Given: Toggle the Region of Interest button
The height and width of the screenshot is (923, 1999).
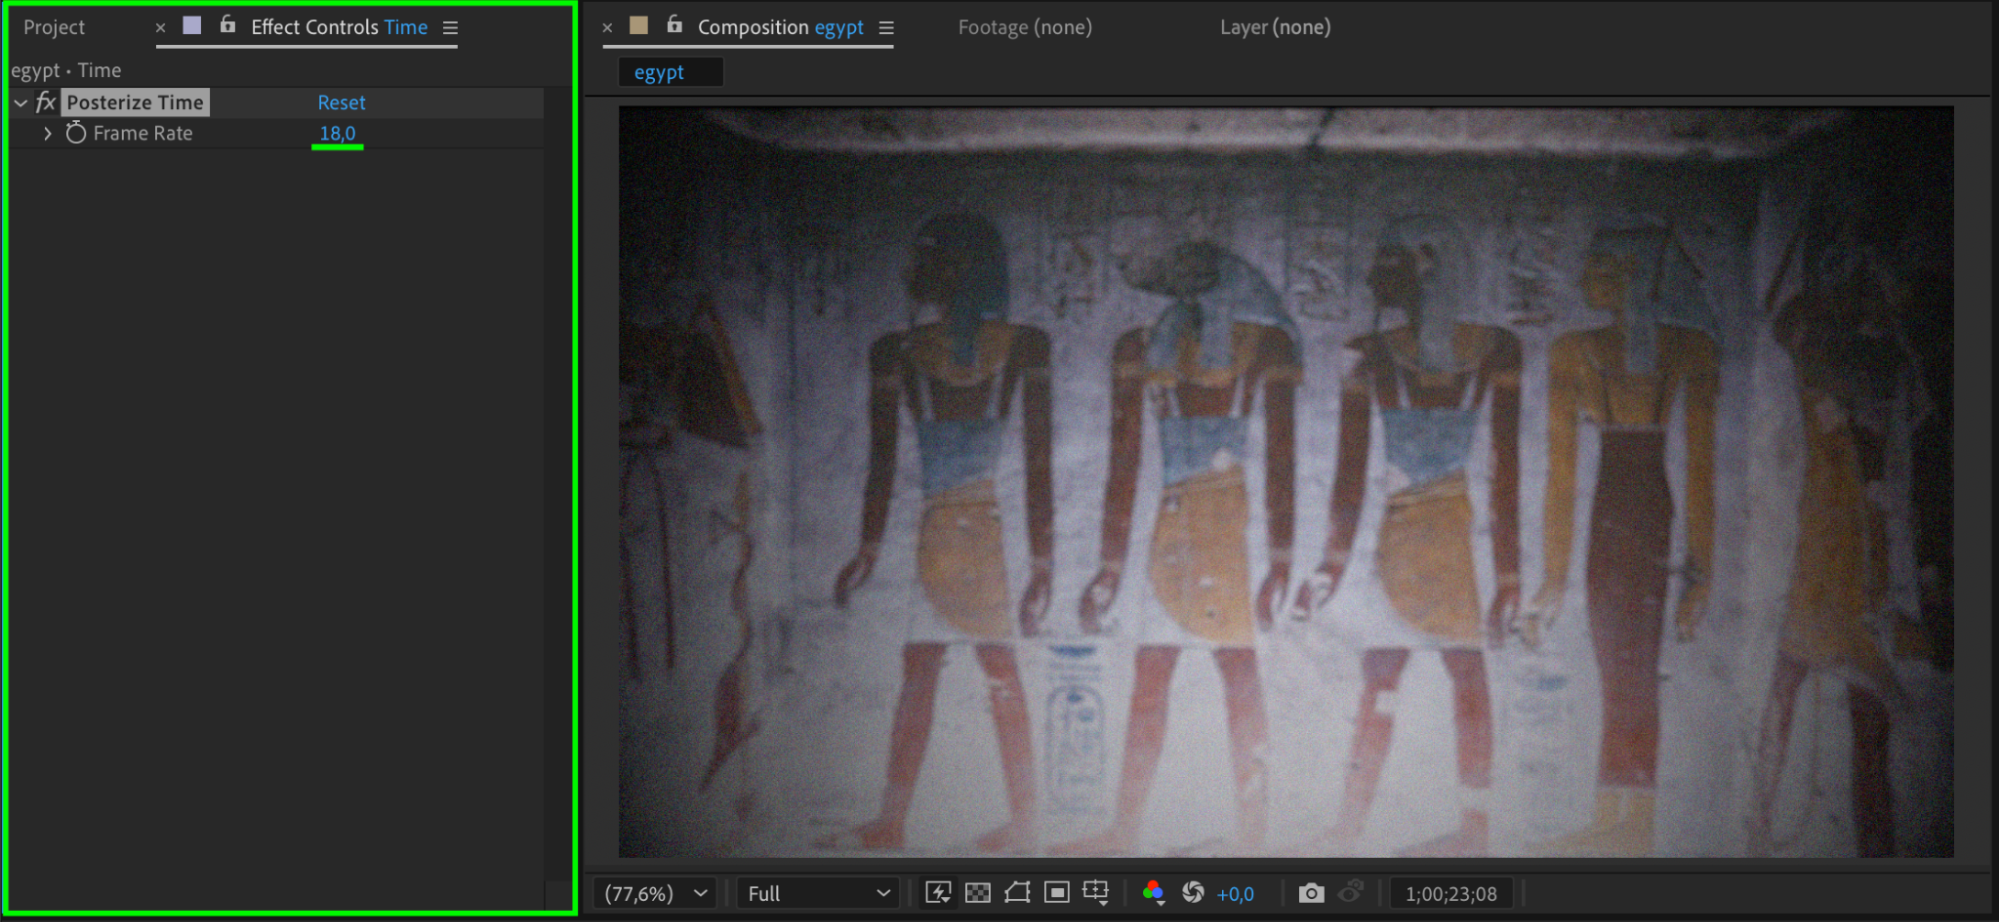Looking at the screenshot, I should pyautogui.click(x=1057, y=893).
